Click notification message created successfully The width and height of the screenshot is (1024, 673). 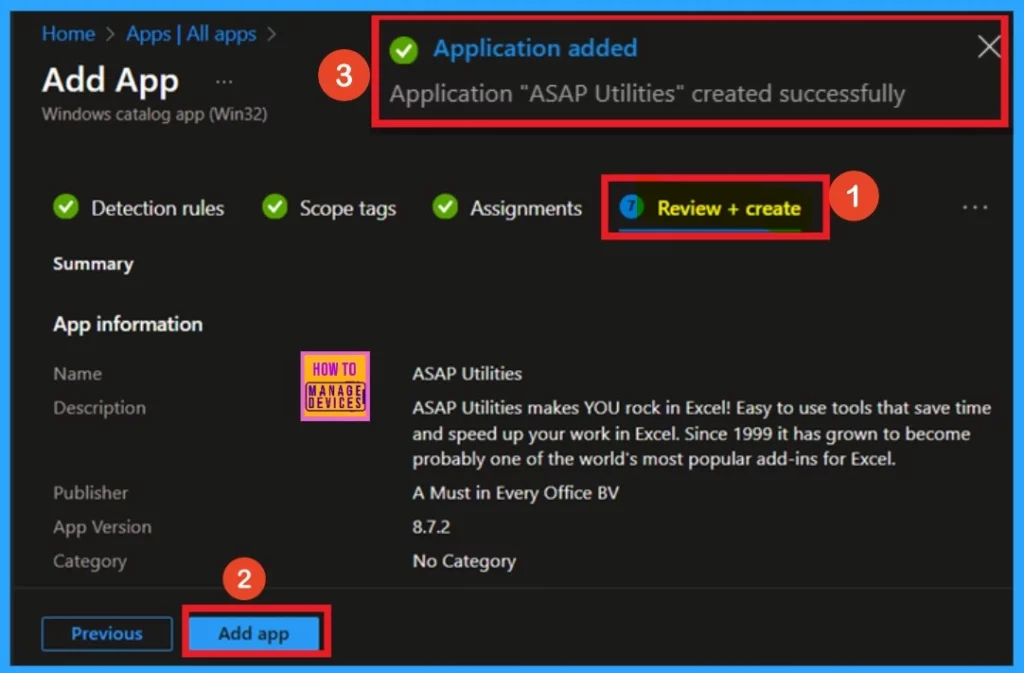(647, 94)
